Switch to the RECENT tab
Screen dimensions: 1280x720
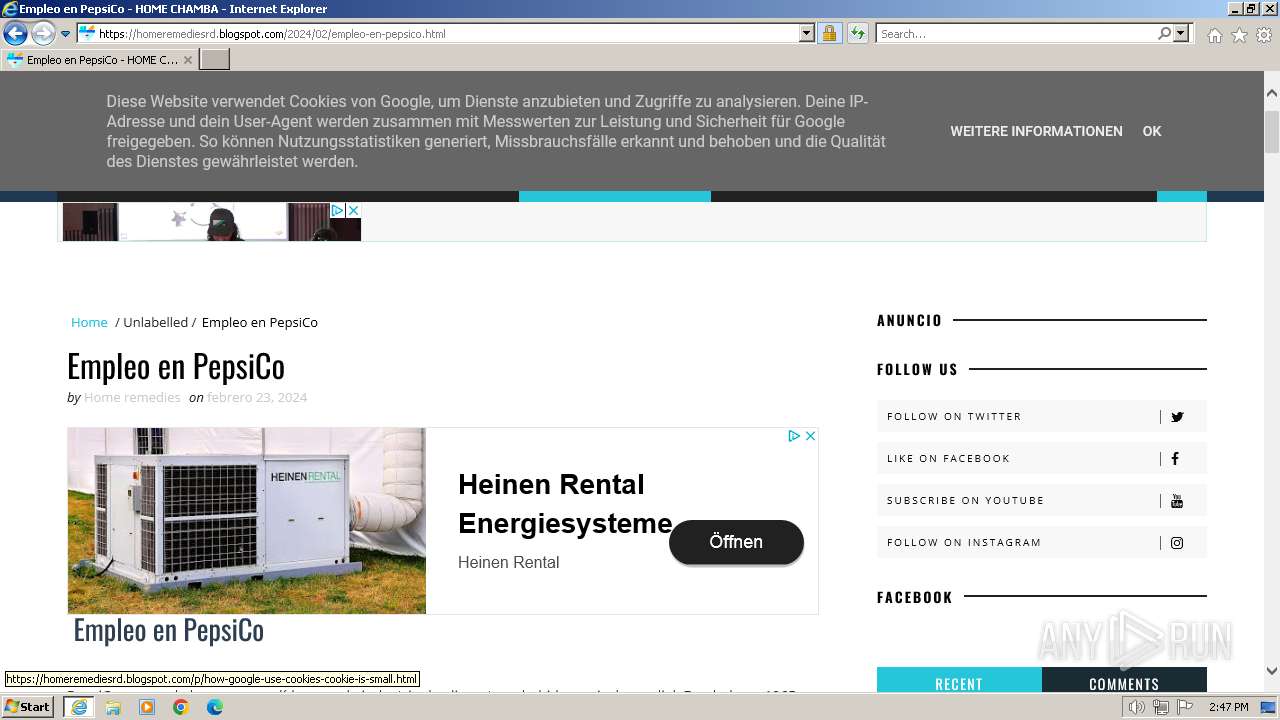[x=959, y=680]
